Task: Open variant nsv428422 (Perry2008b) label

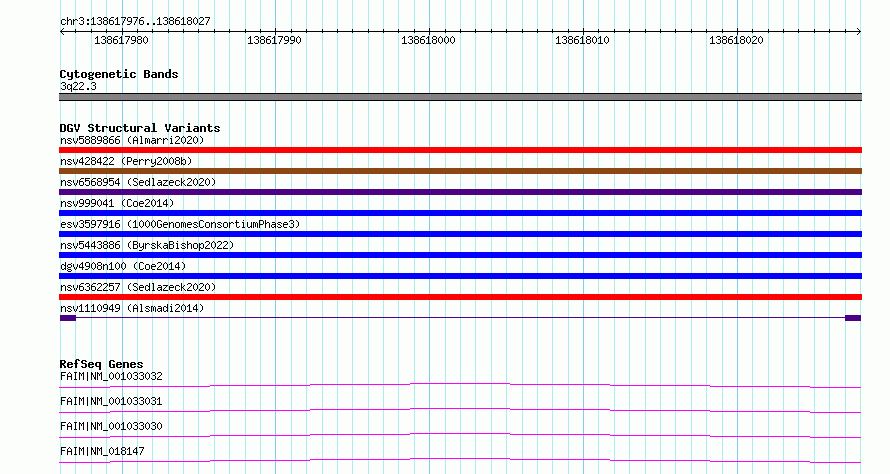Action: click(x=126, y=161)
